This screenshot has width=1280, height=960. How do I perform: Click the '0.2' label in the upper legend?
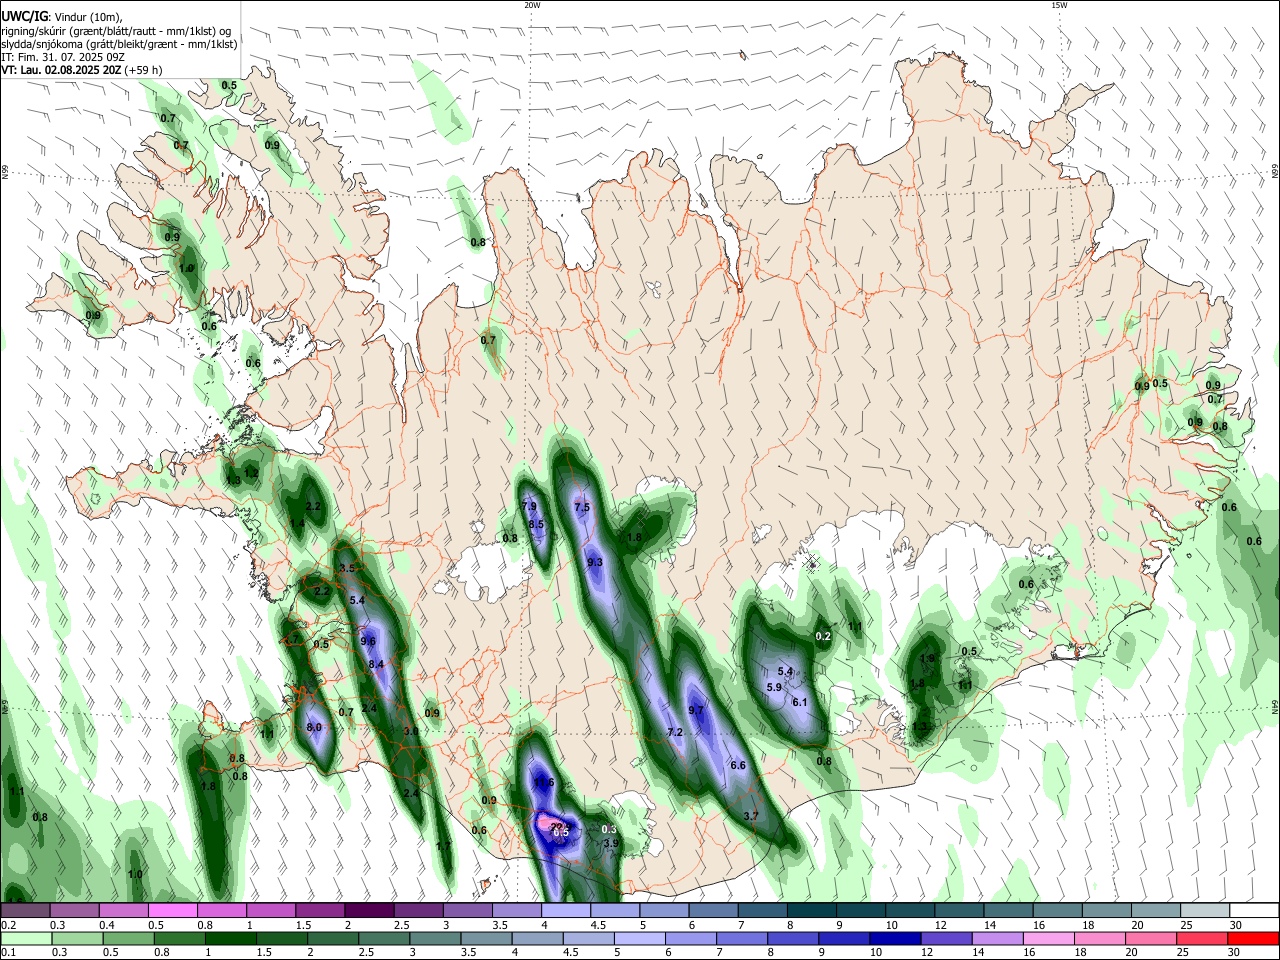(x=8, y=924)
